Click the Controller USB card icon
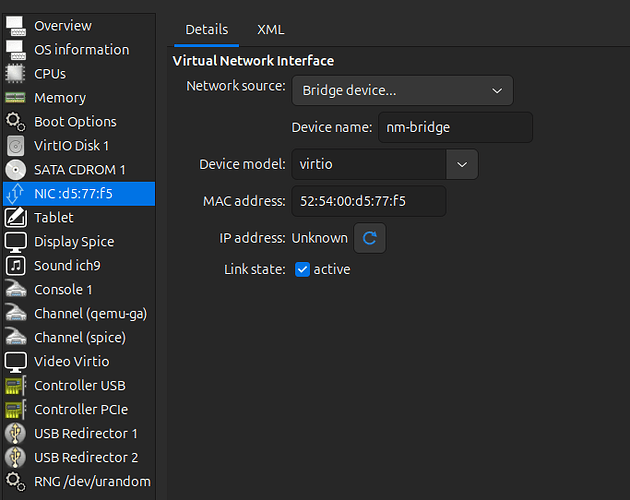Viewport: 630px width, 500px height. click(16, 385)
